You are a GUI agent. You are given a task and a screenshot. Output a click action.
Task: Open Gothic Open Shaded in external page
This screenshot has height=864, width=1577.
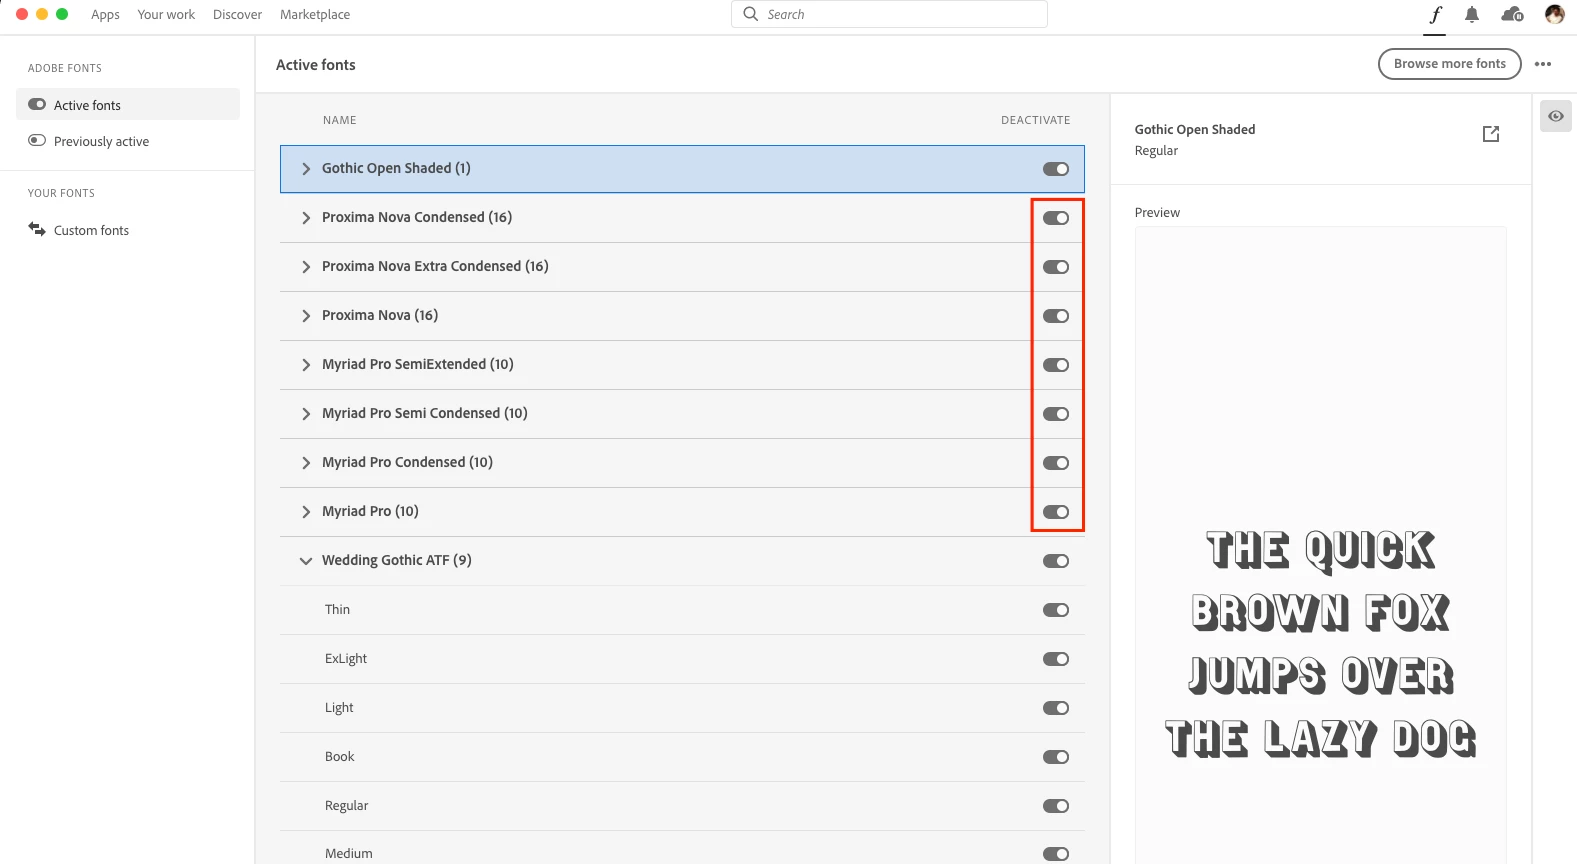tap(1491, 134)
